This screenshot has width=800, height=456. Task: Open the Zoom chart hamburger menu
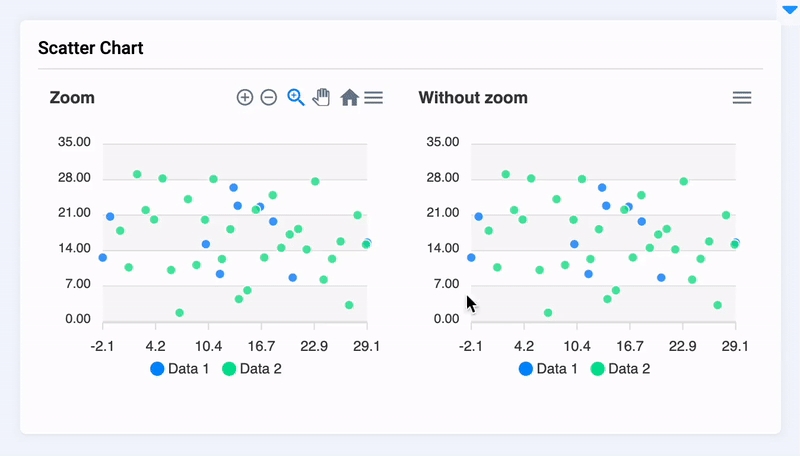(x=373, y=97)
